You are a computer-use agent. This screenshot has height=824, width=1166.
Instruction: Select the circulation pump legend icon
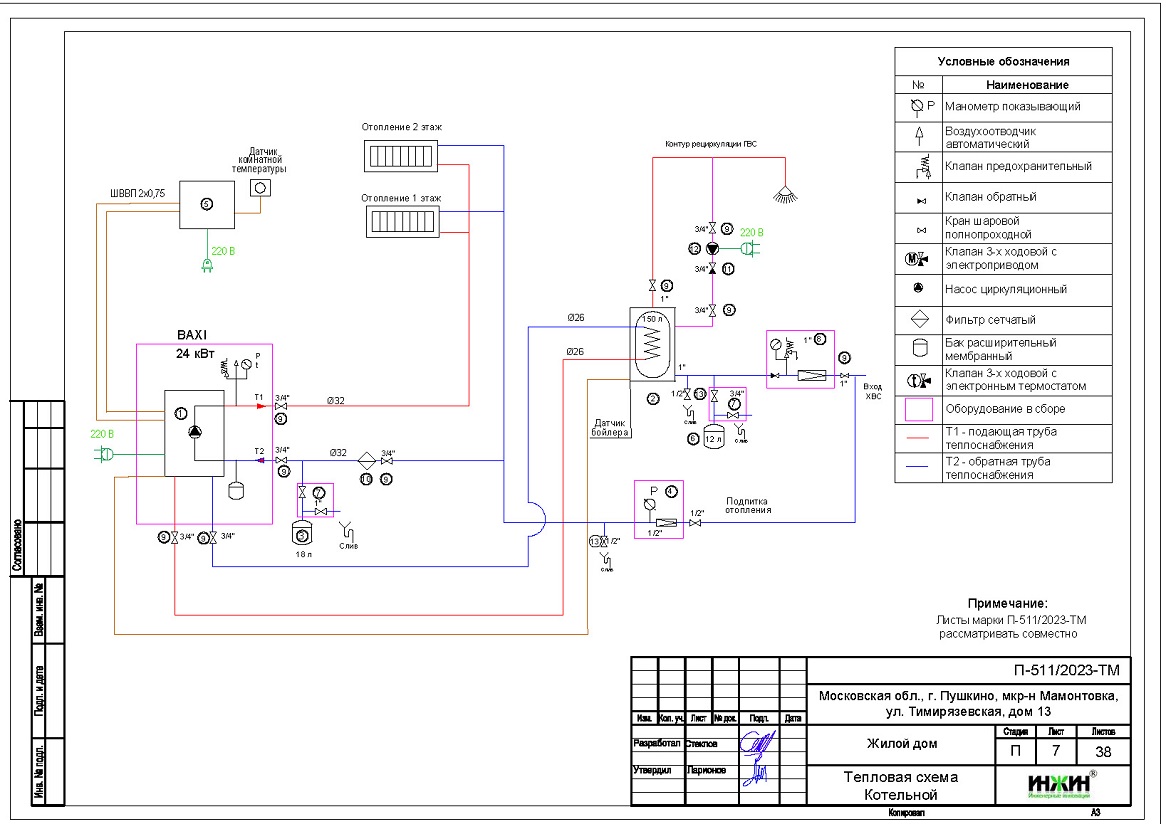917,289
